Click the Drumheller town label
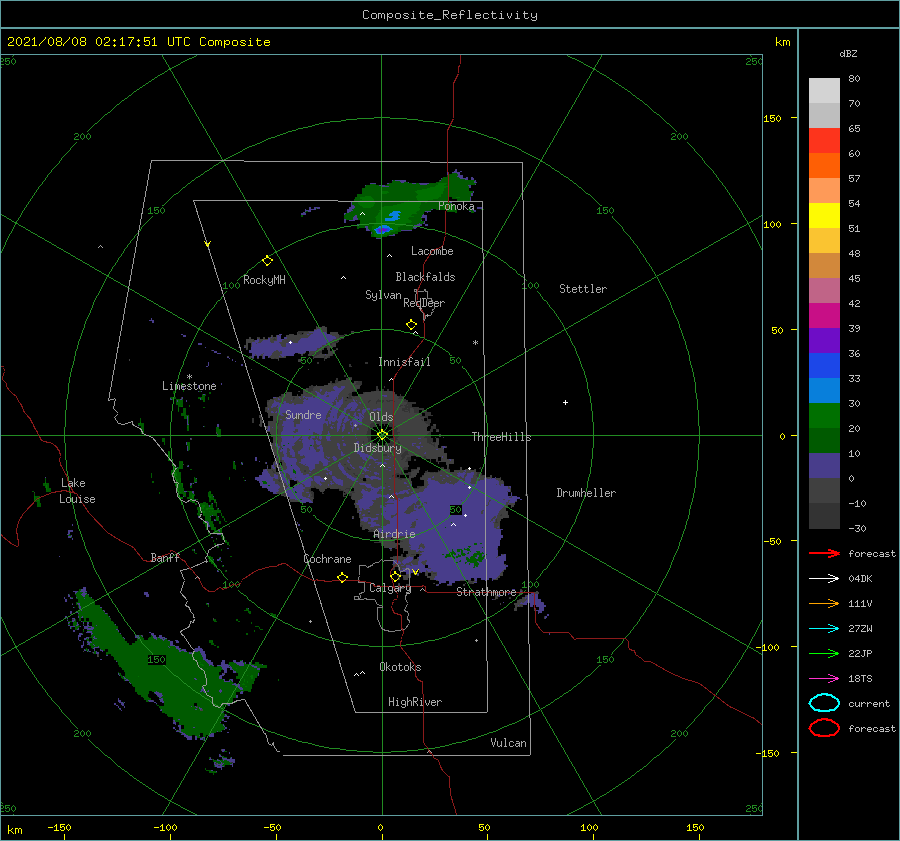 point(586,493)
